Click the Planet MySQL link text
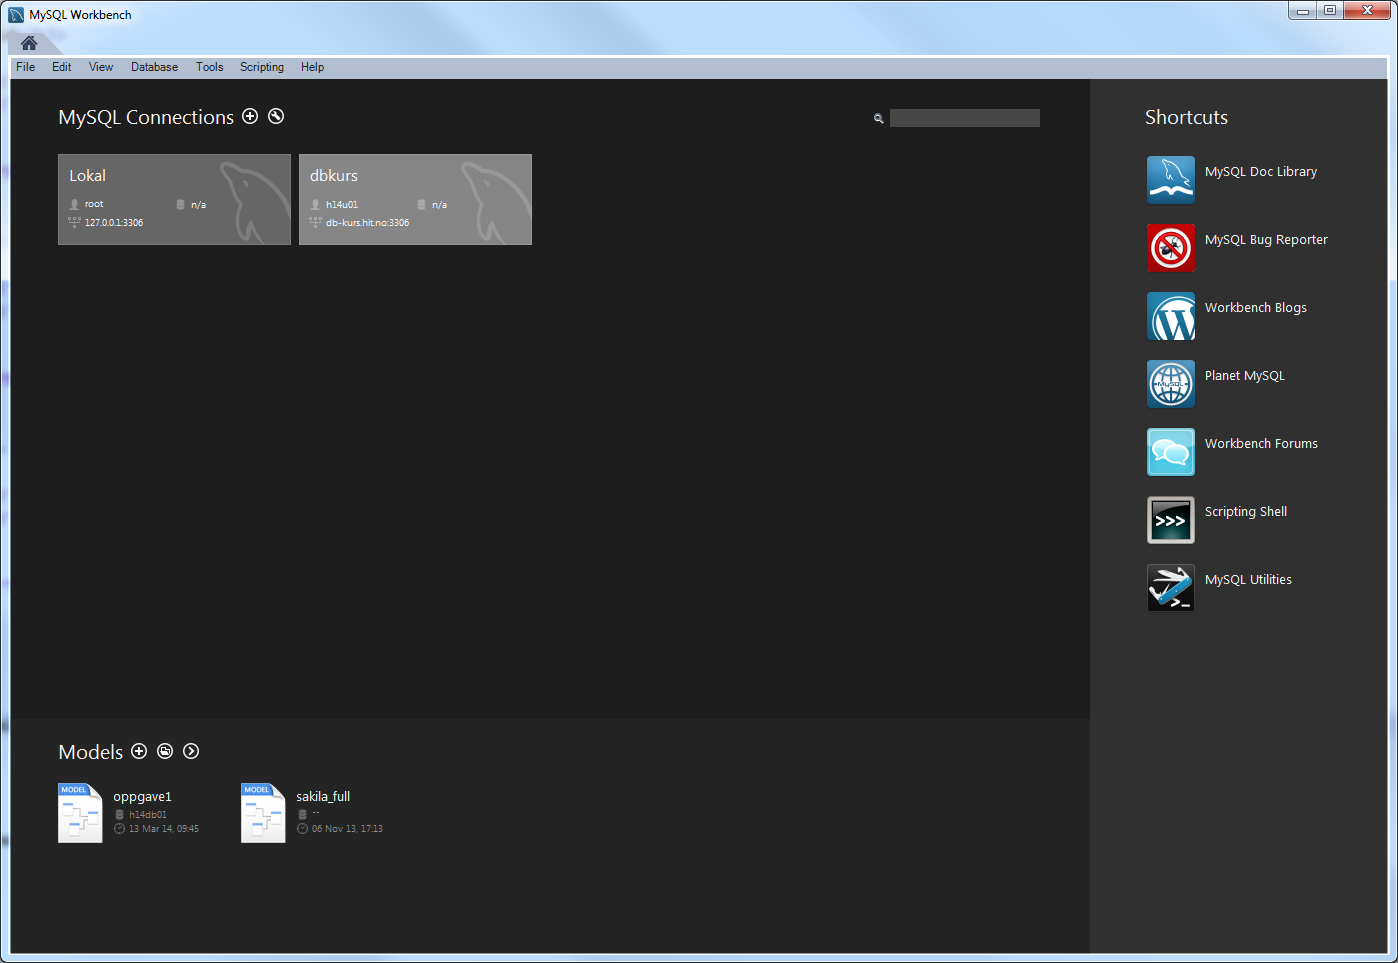1398x963 pixels. 1244,376
